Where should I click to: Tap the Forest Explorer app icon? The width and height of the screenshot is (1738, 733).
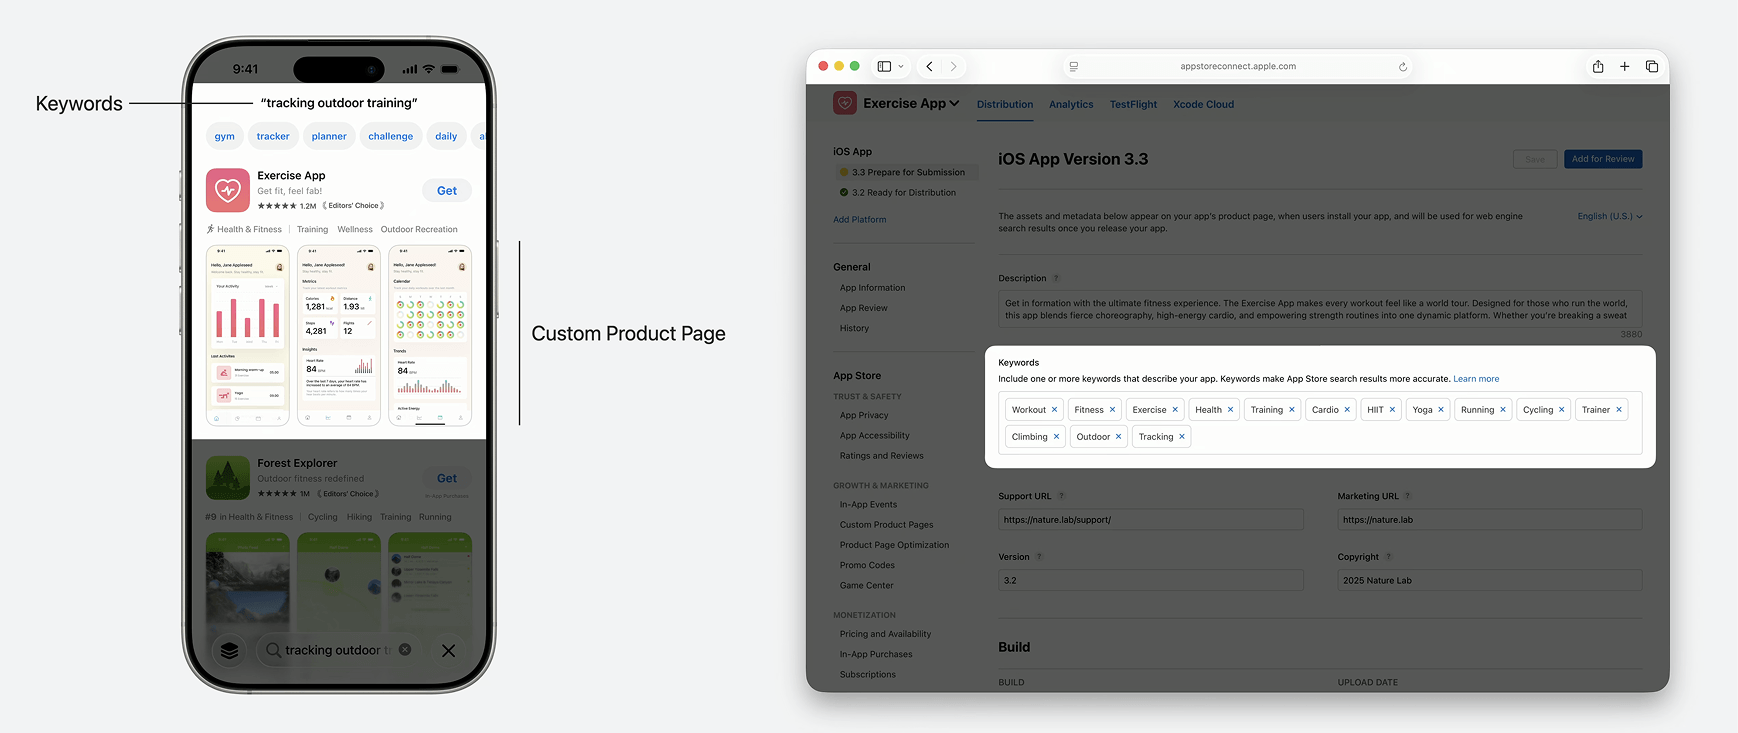228,478
